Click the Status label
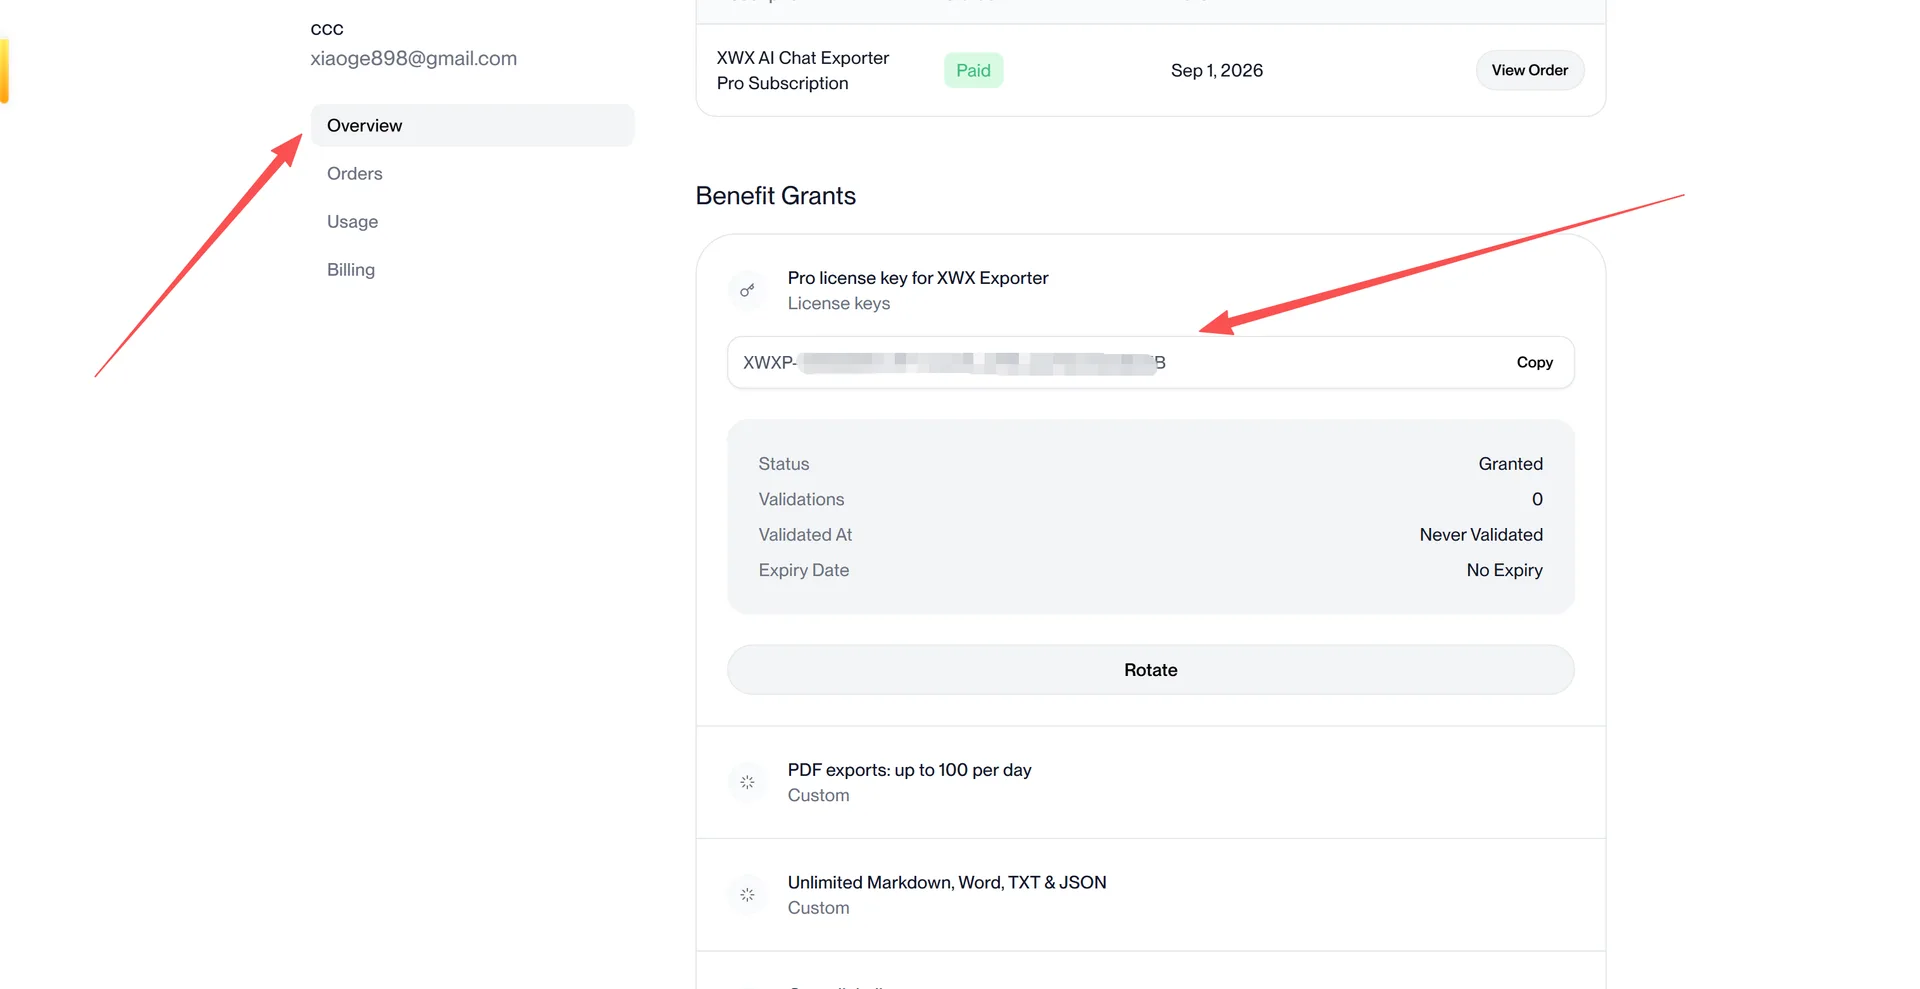This screenshot has width=1920, height=989. [784, 464]
